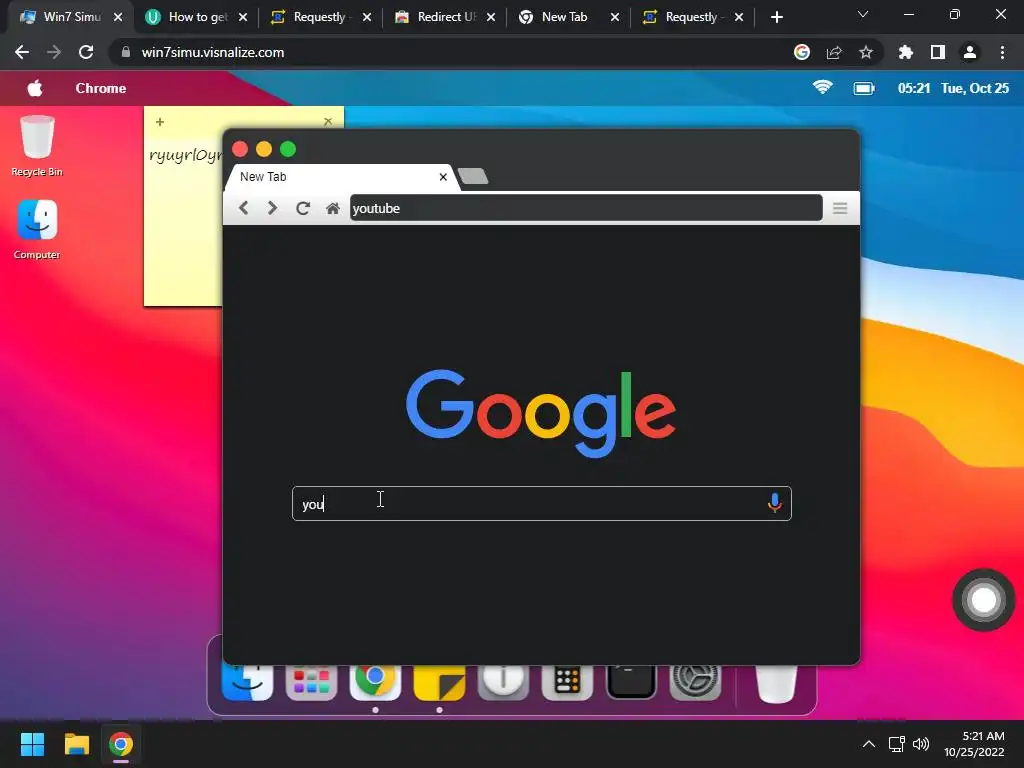
Task: Show hidden tray icons chevron
Action: 869,744
